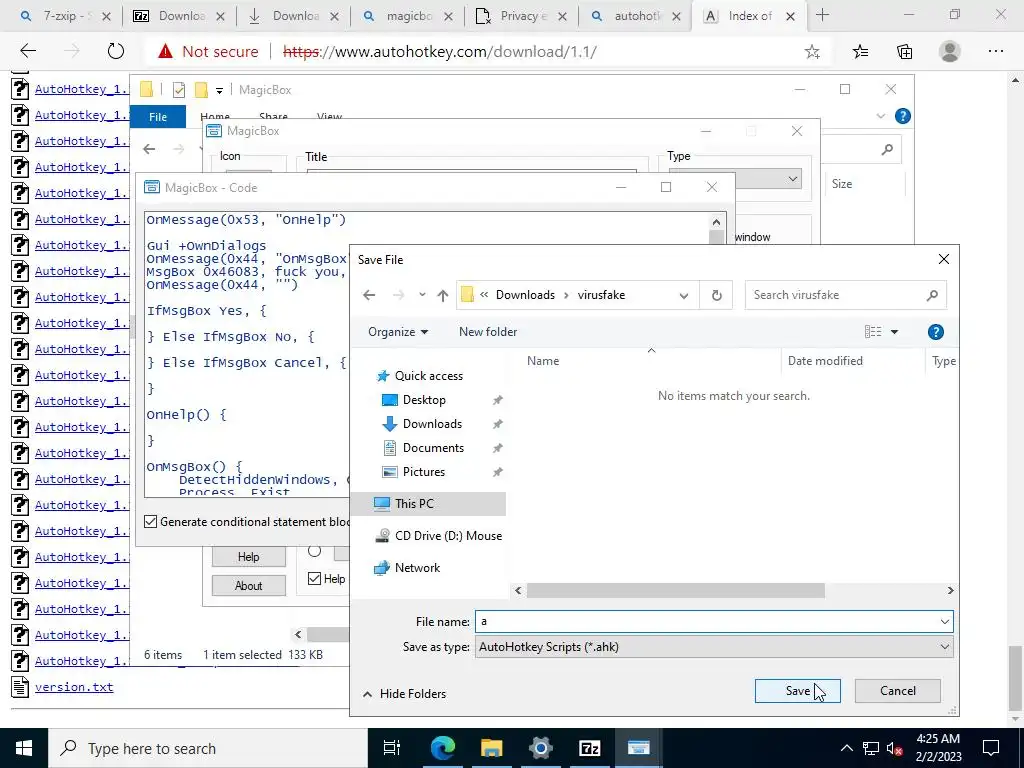The height and width of the screenshot is (768, 1024).
Task: Click the Explorer search magnifier icon
Action: click(x=887, y=150)
